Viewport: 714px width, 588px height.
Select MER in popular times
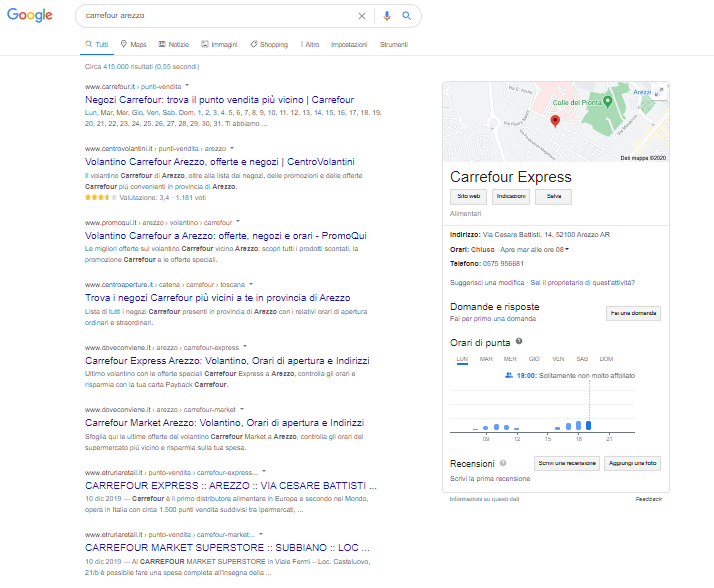(510, 359)
